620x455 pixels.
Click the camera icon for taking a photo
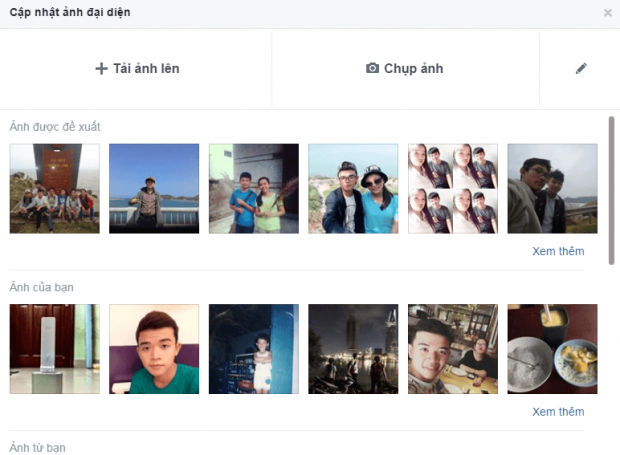coord(373,69)
